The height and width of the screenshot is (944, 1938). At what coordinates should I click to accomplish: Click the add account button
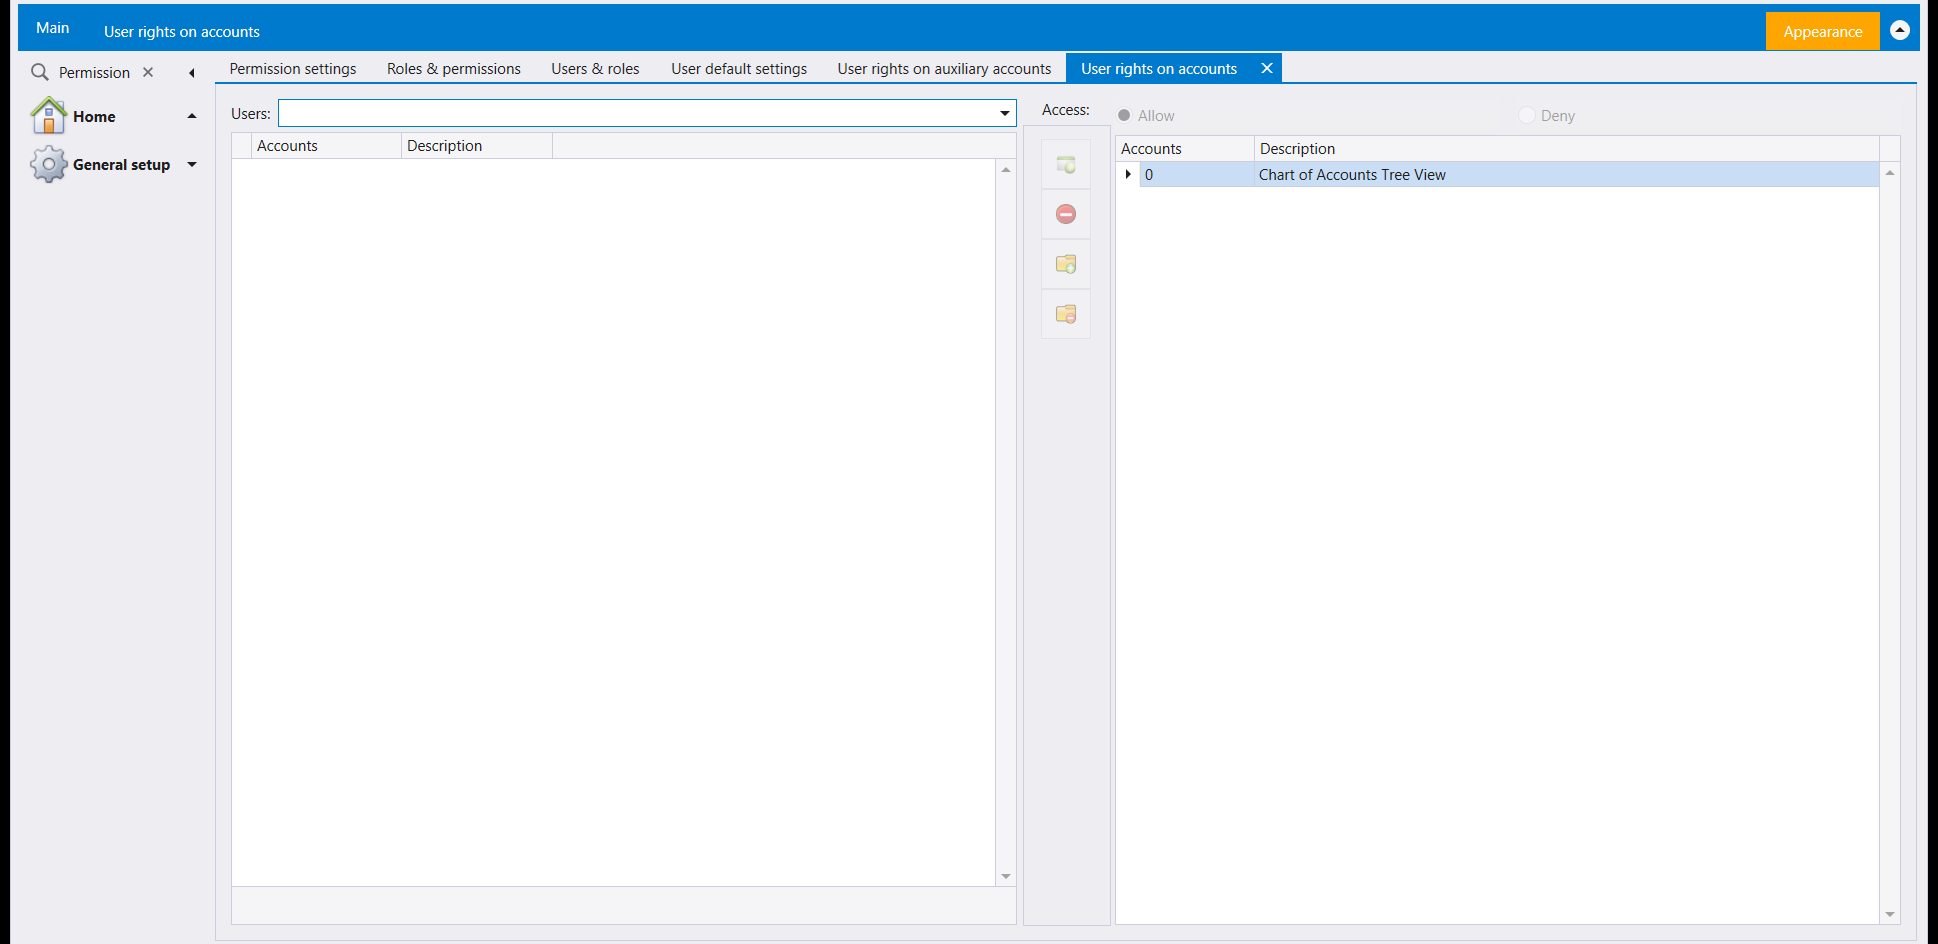point(1066,165)
